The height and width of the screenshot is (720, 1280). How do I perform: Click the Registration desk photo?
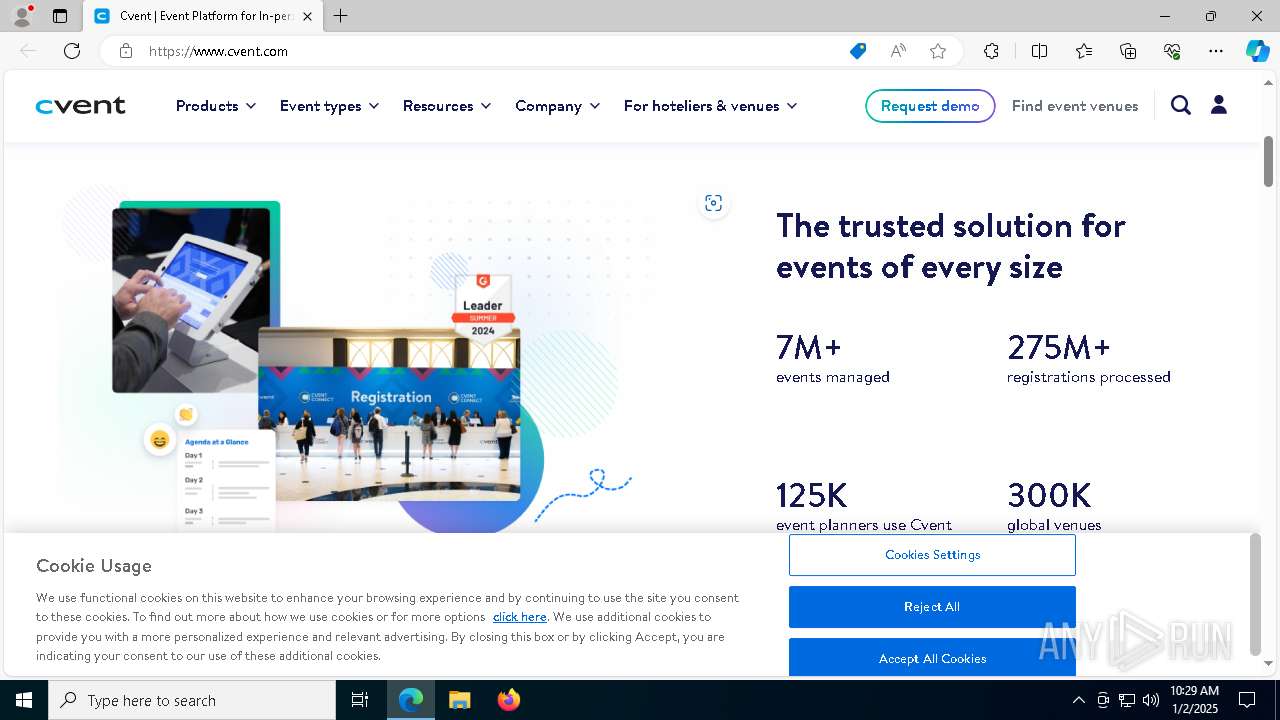[x=389, y=413]
